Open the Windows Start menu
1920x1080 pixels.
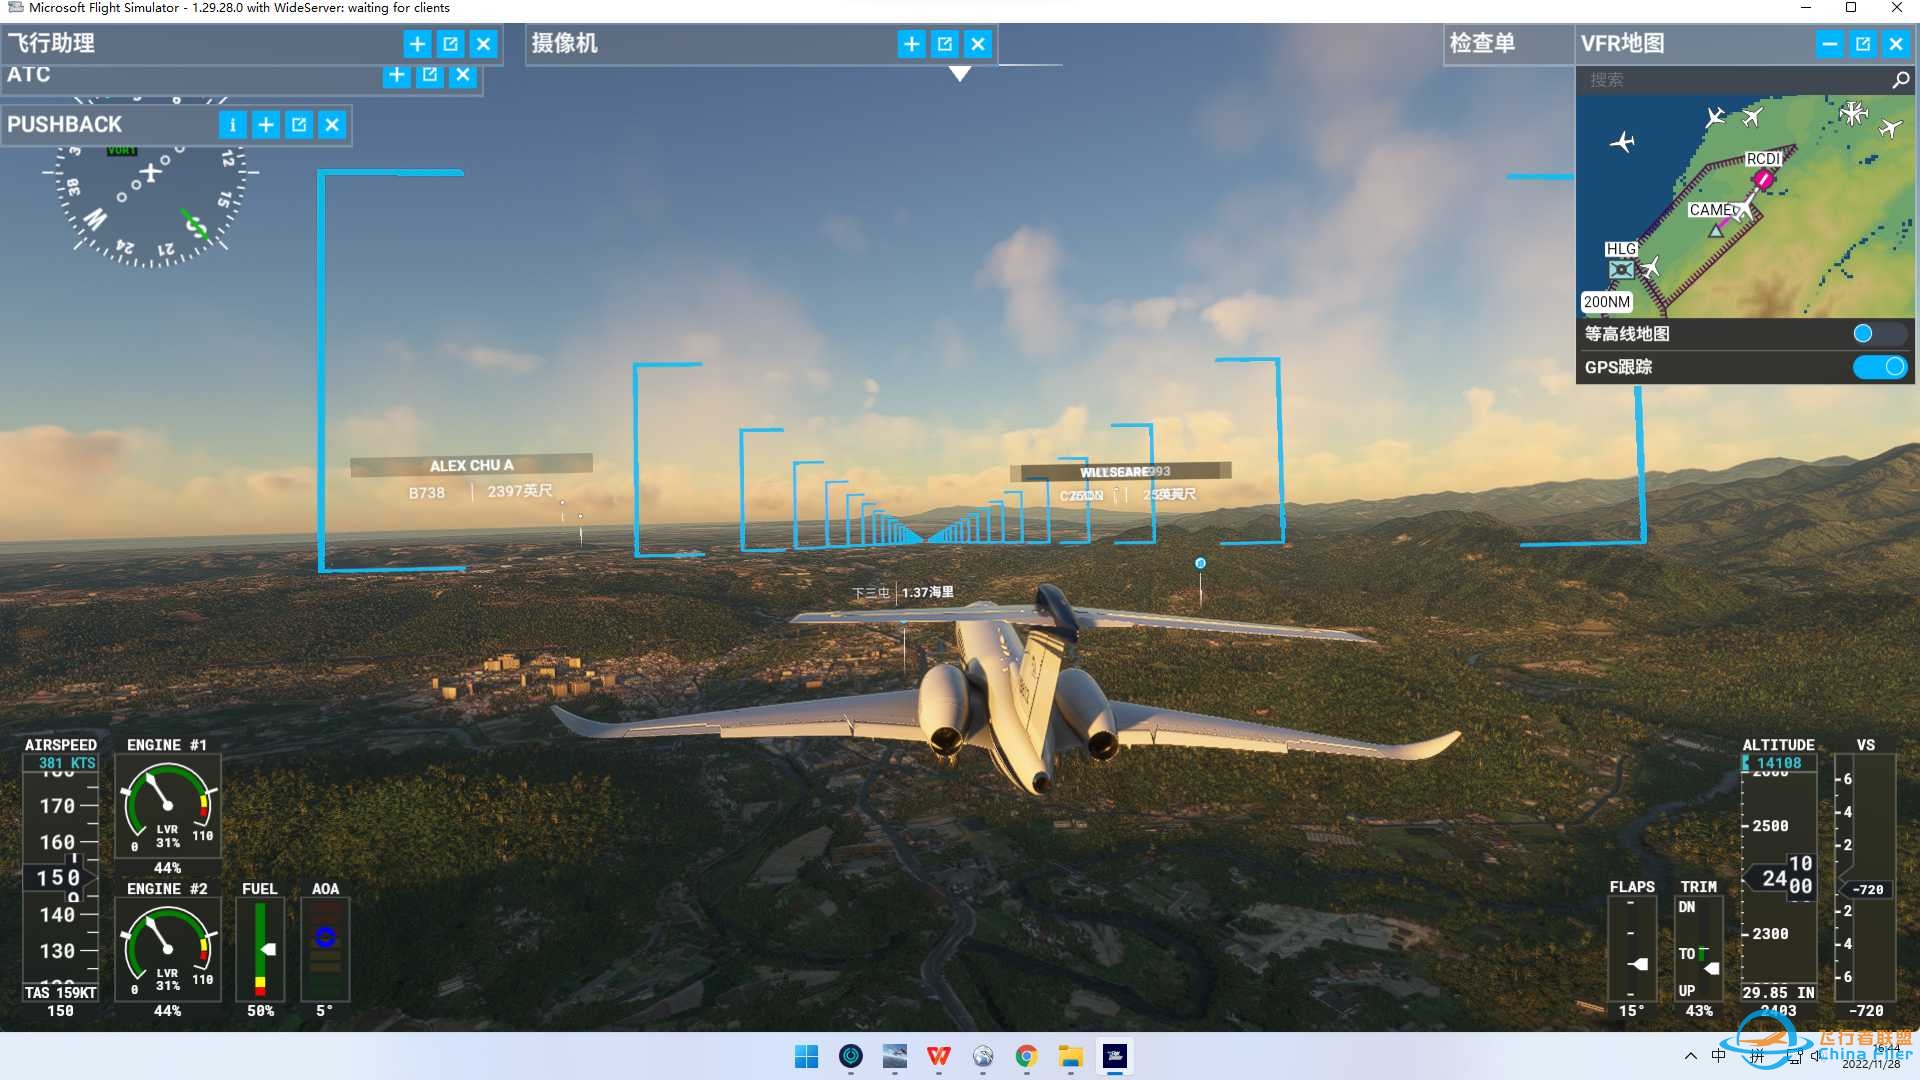click(806, 1056)
